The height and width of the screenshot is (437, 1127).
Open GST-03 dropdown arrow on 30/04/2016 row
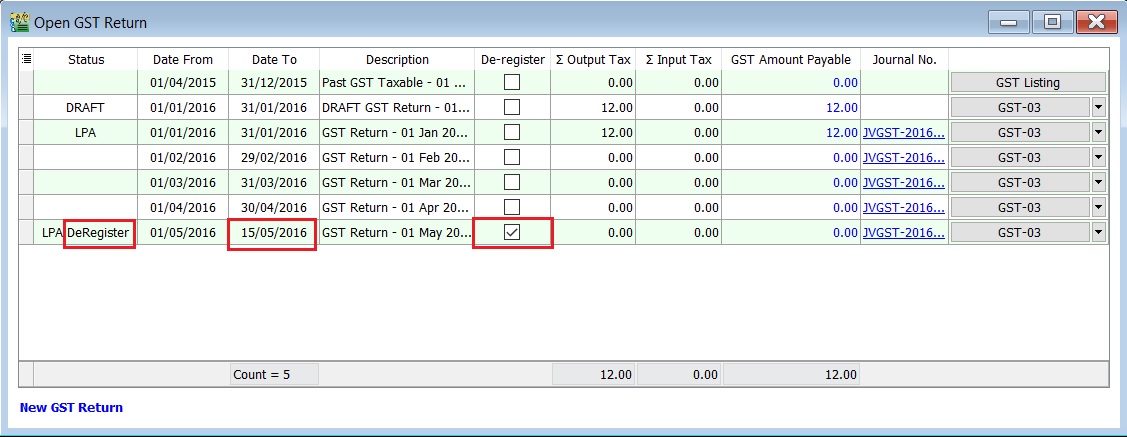pos(1099,208)
